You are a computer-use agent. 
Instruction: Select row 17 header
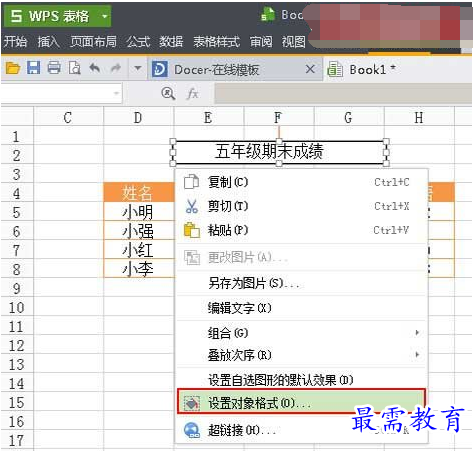tap(17, 440)
